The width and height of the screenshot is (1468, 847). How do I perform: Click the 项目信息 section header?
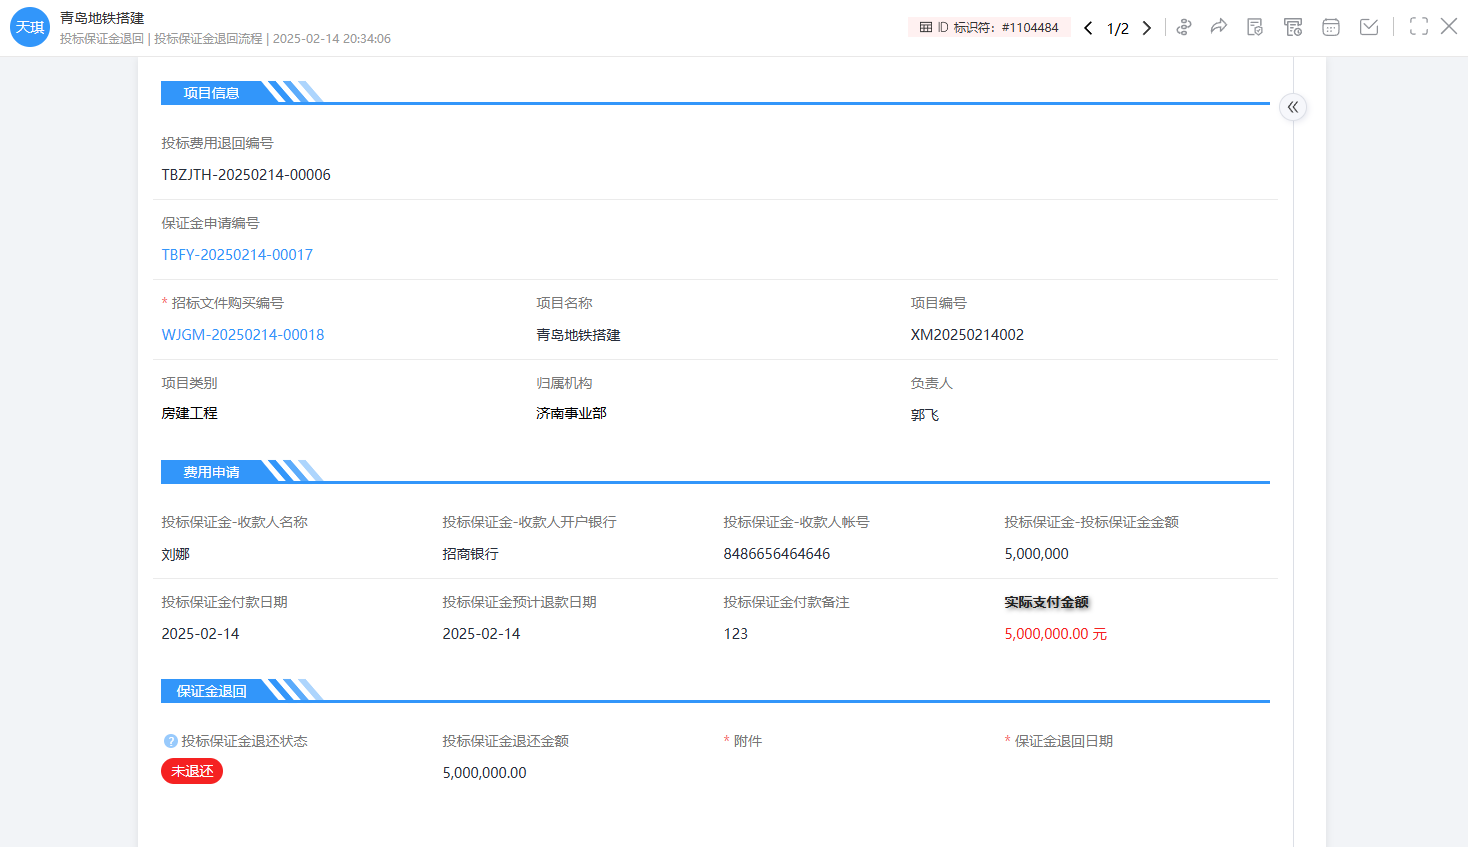[211, 93]
